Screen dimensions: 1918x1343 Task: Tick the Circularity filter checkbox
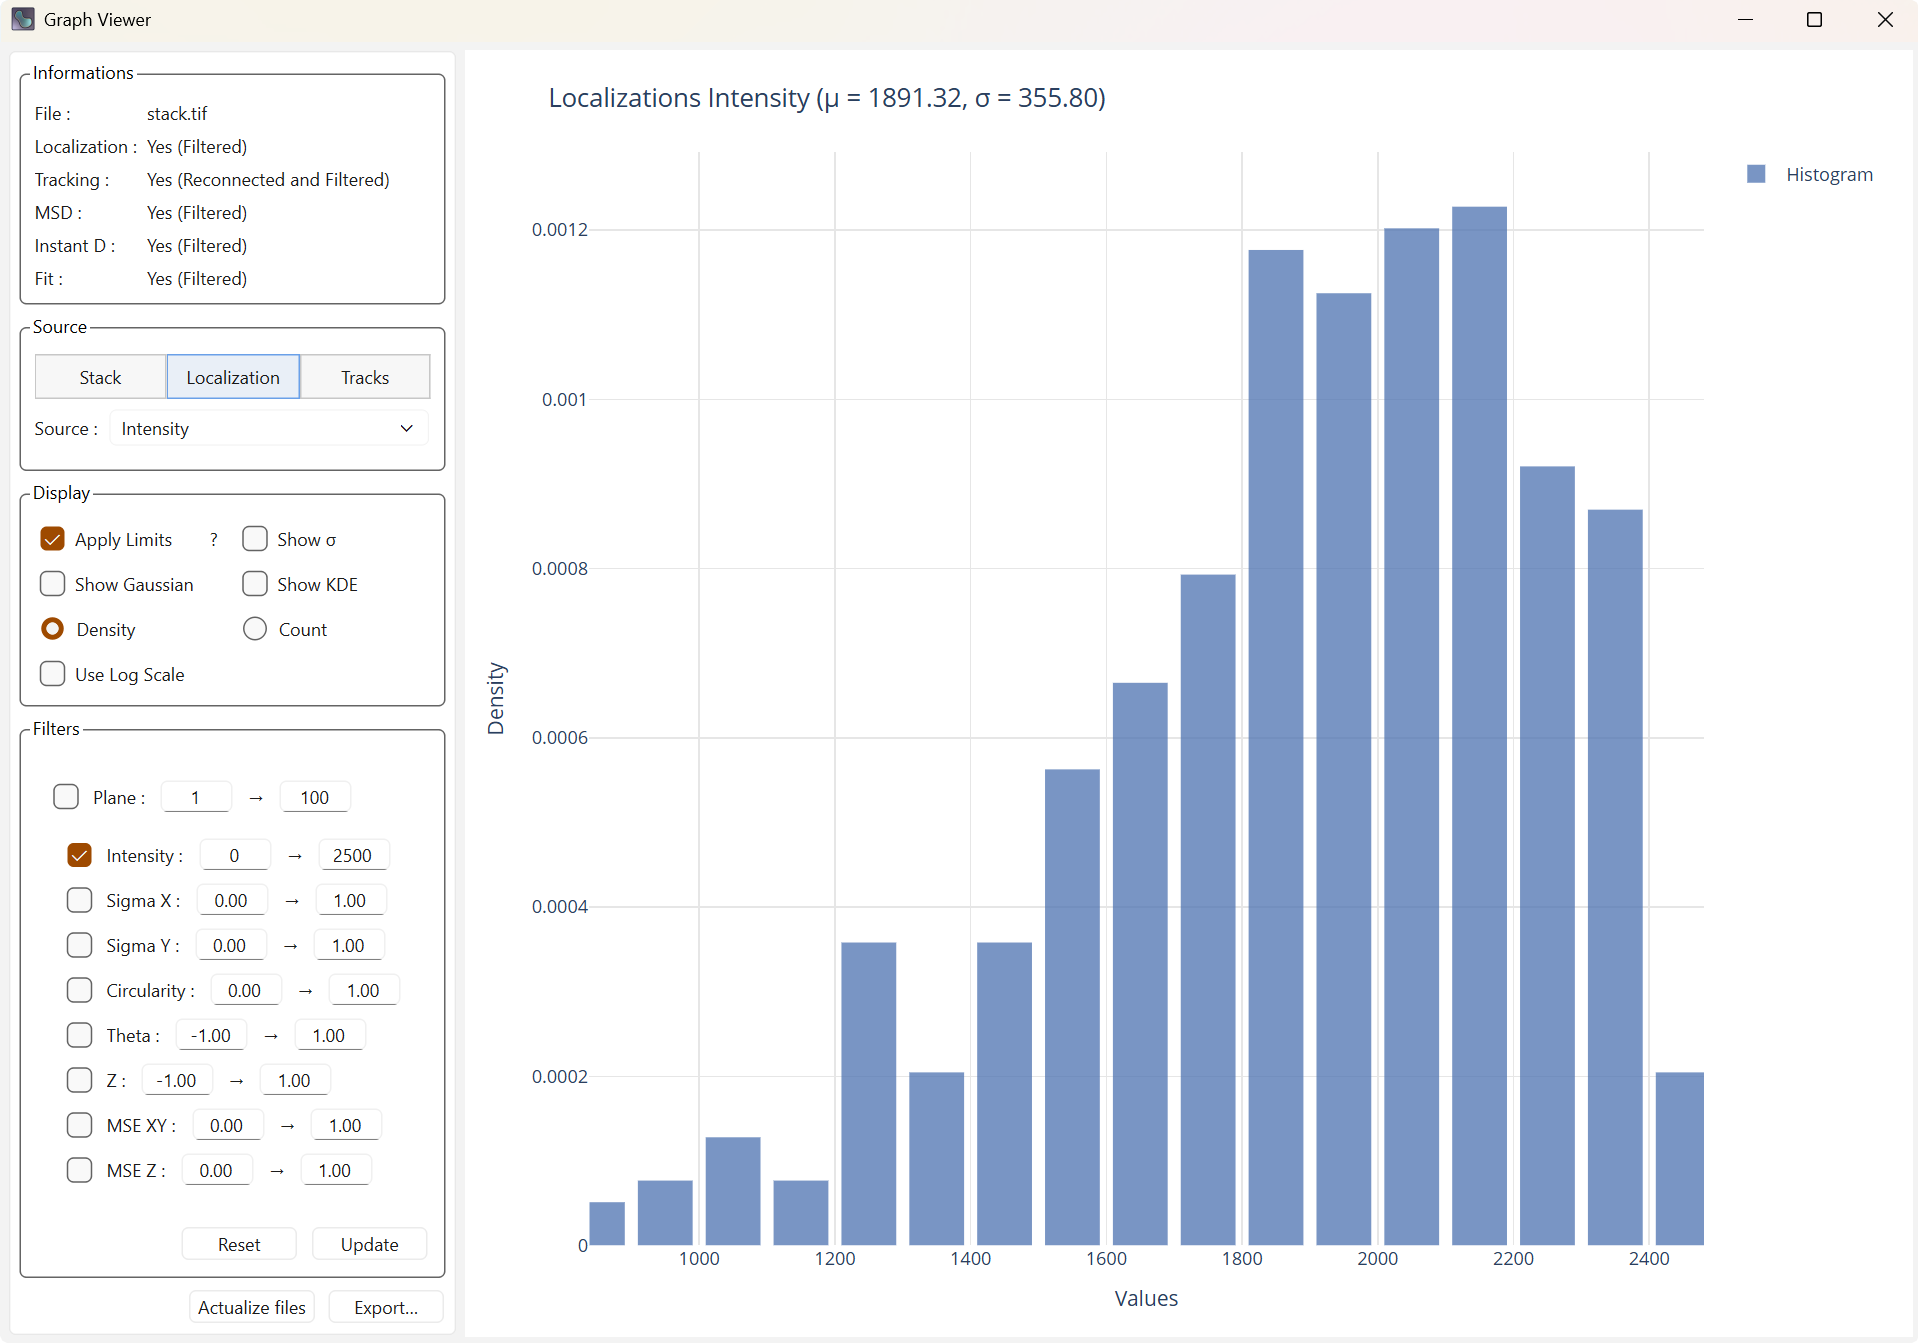[80, 990]
